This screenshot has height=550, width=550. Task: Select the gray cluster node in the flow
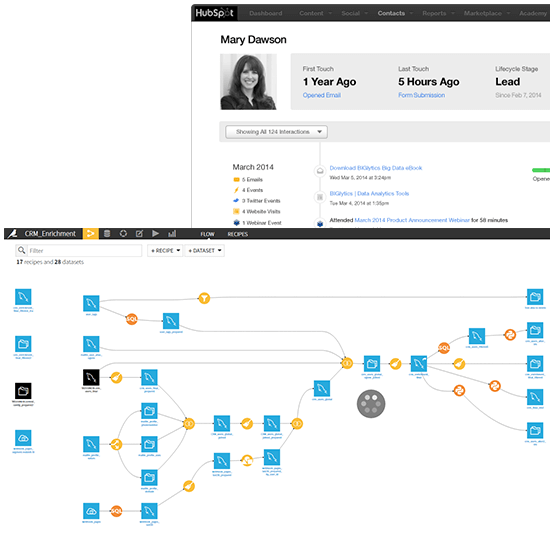(371, 404)
